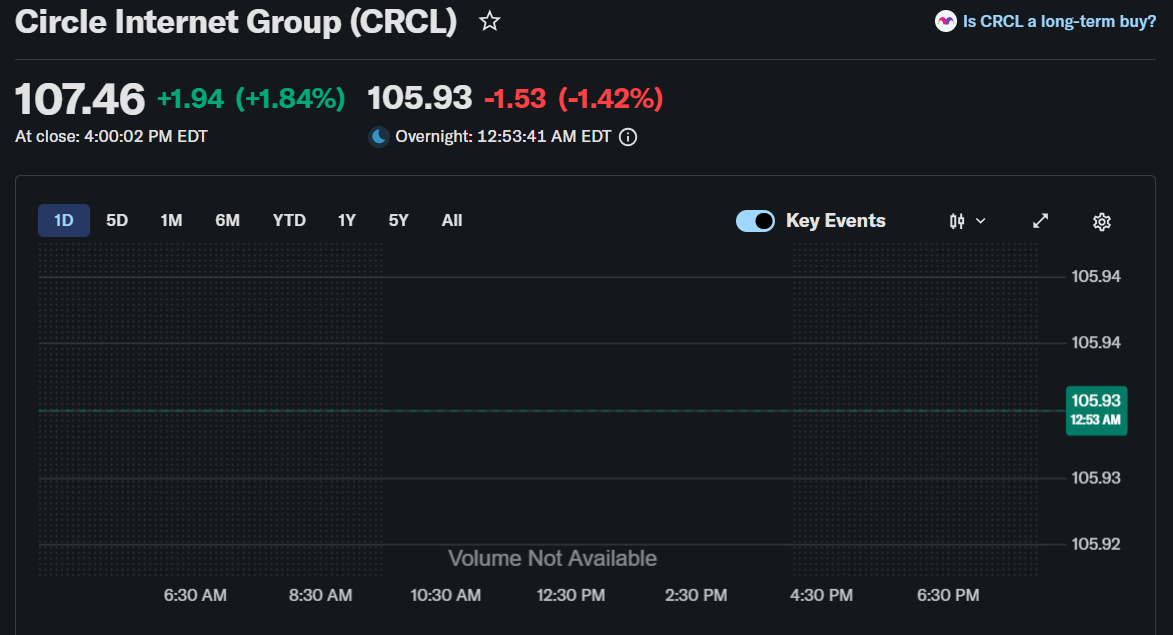Click the Yahoo Finance AI icon near long-term buy

coord(944,20)
